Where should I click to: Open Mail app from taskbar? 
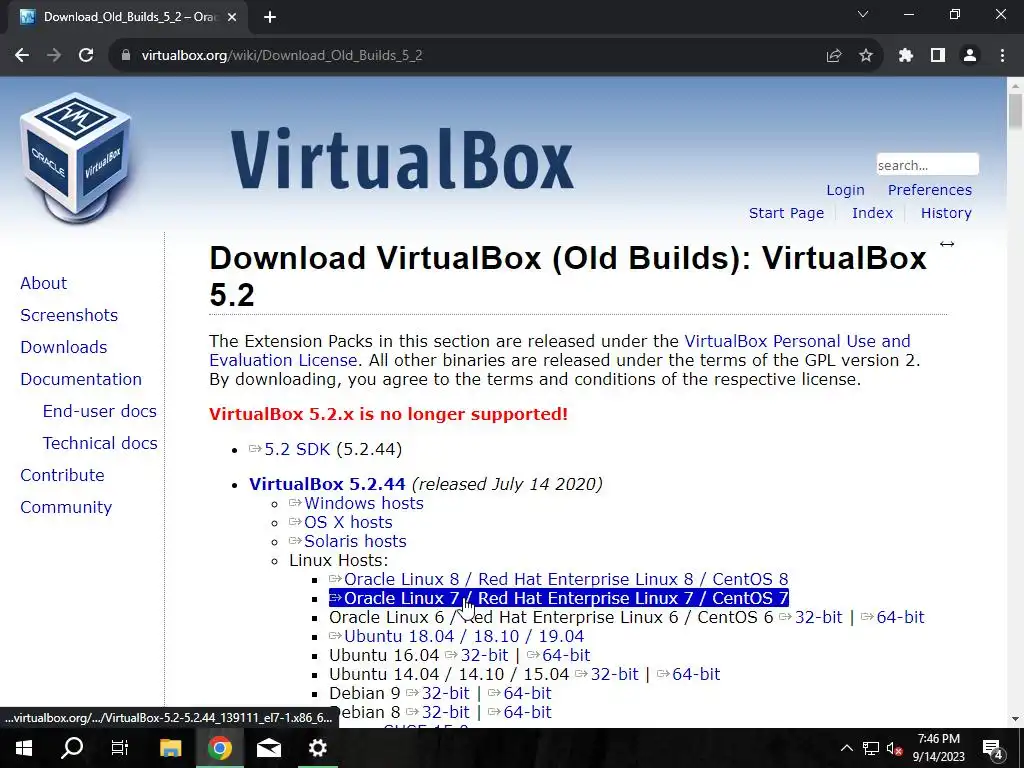(x=268, y=748)
